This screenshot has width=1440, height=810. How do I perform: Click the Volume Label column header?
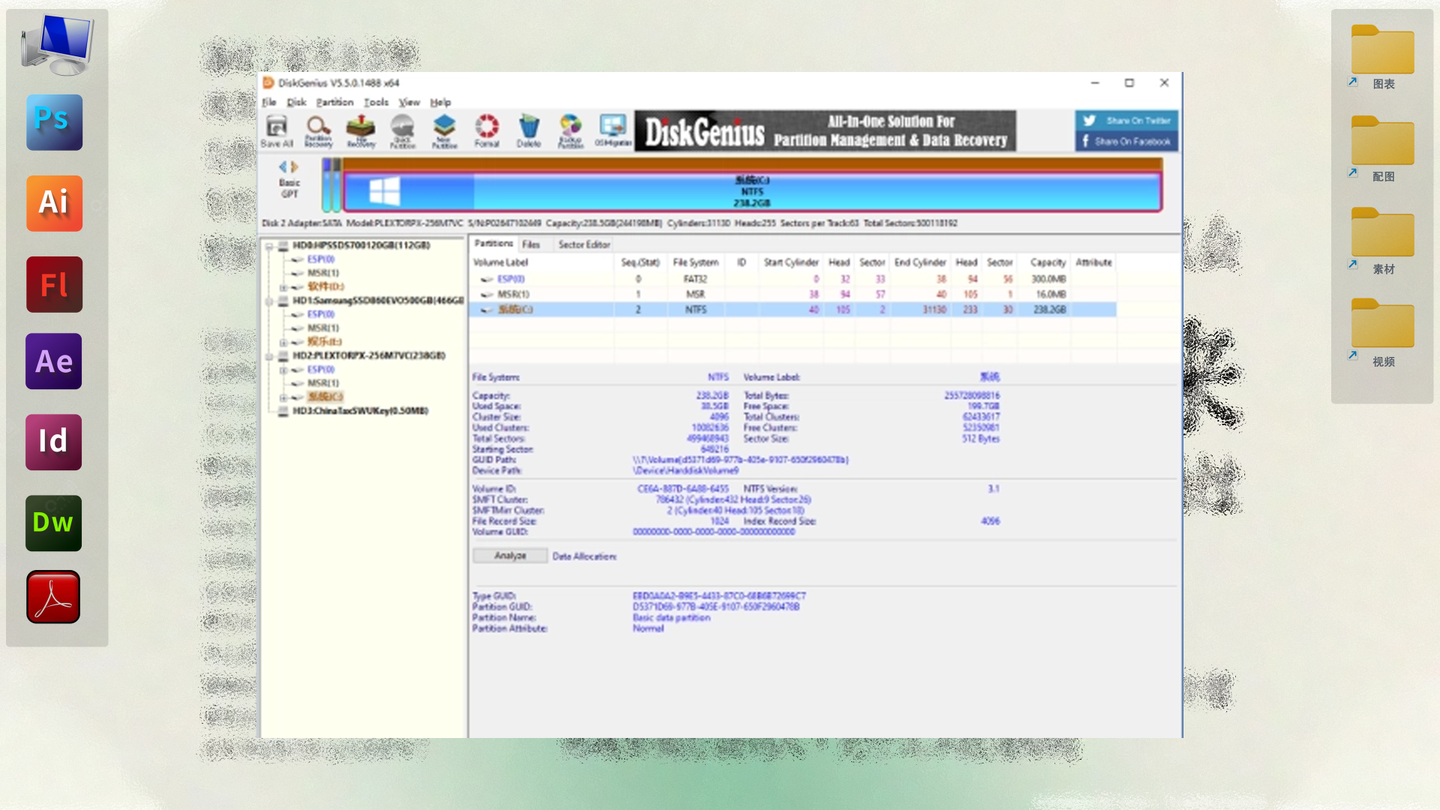click(500, 263)
